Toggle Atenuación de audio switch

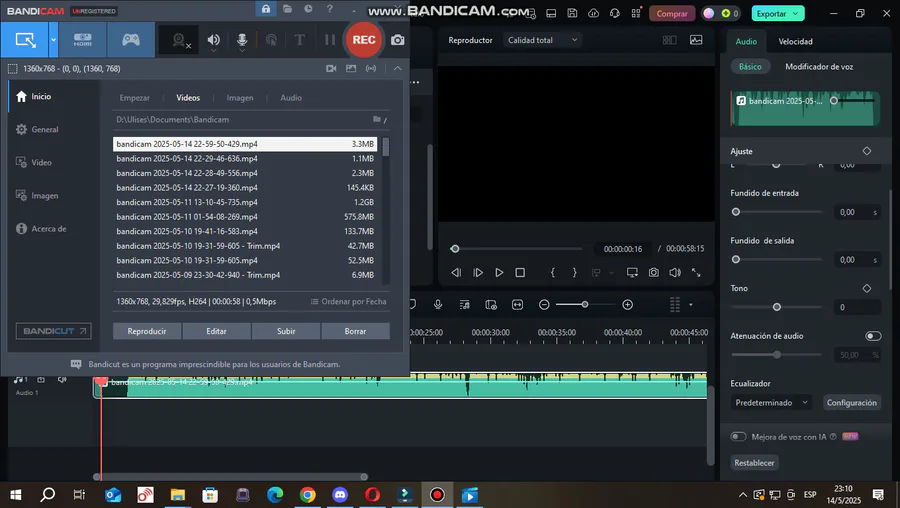873,336
